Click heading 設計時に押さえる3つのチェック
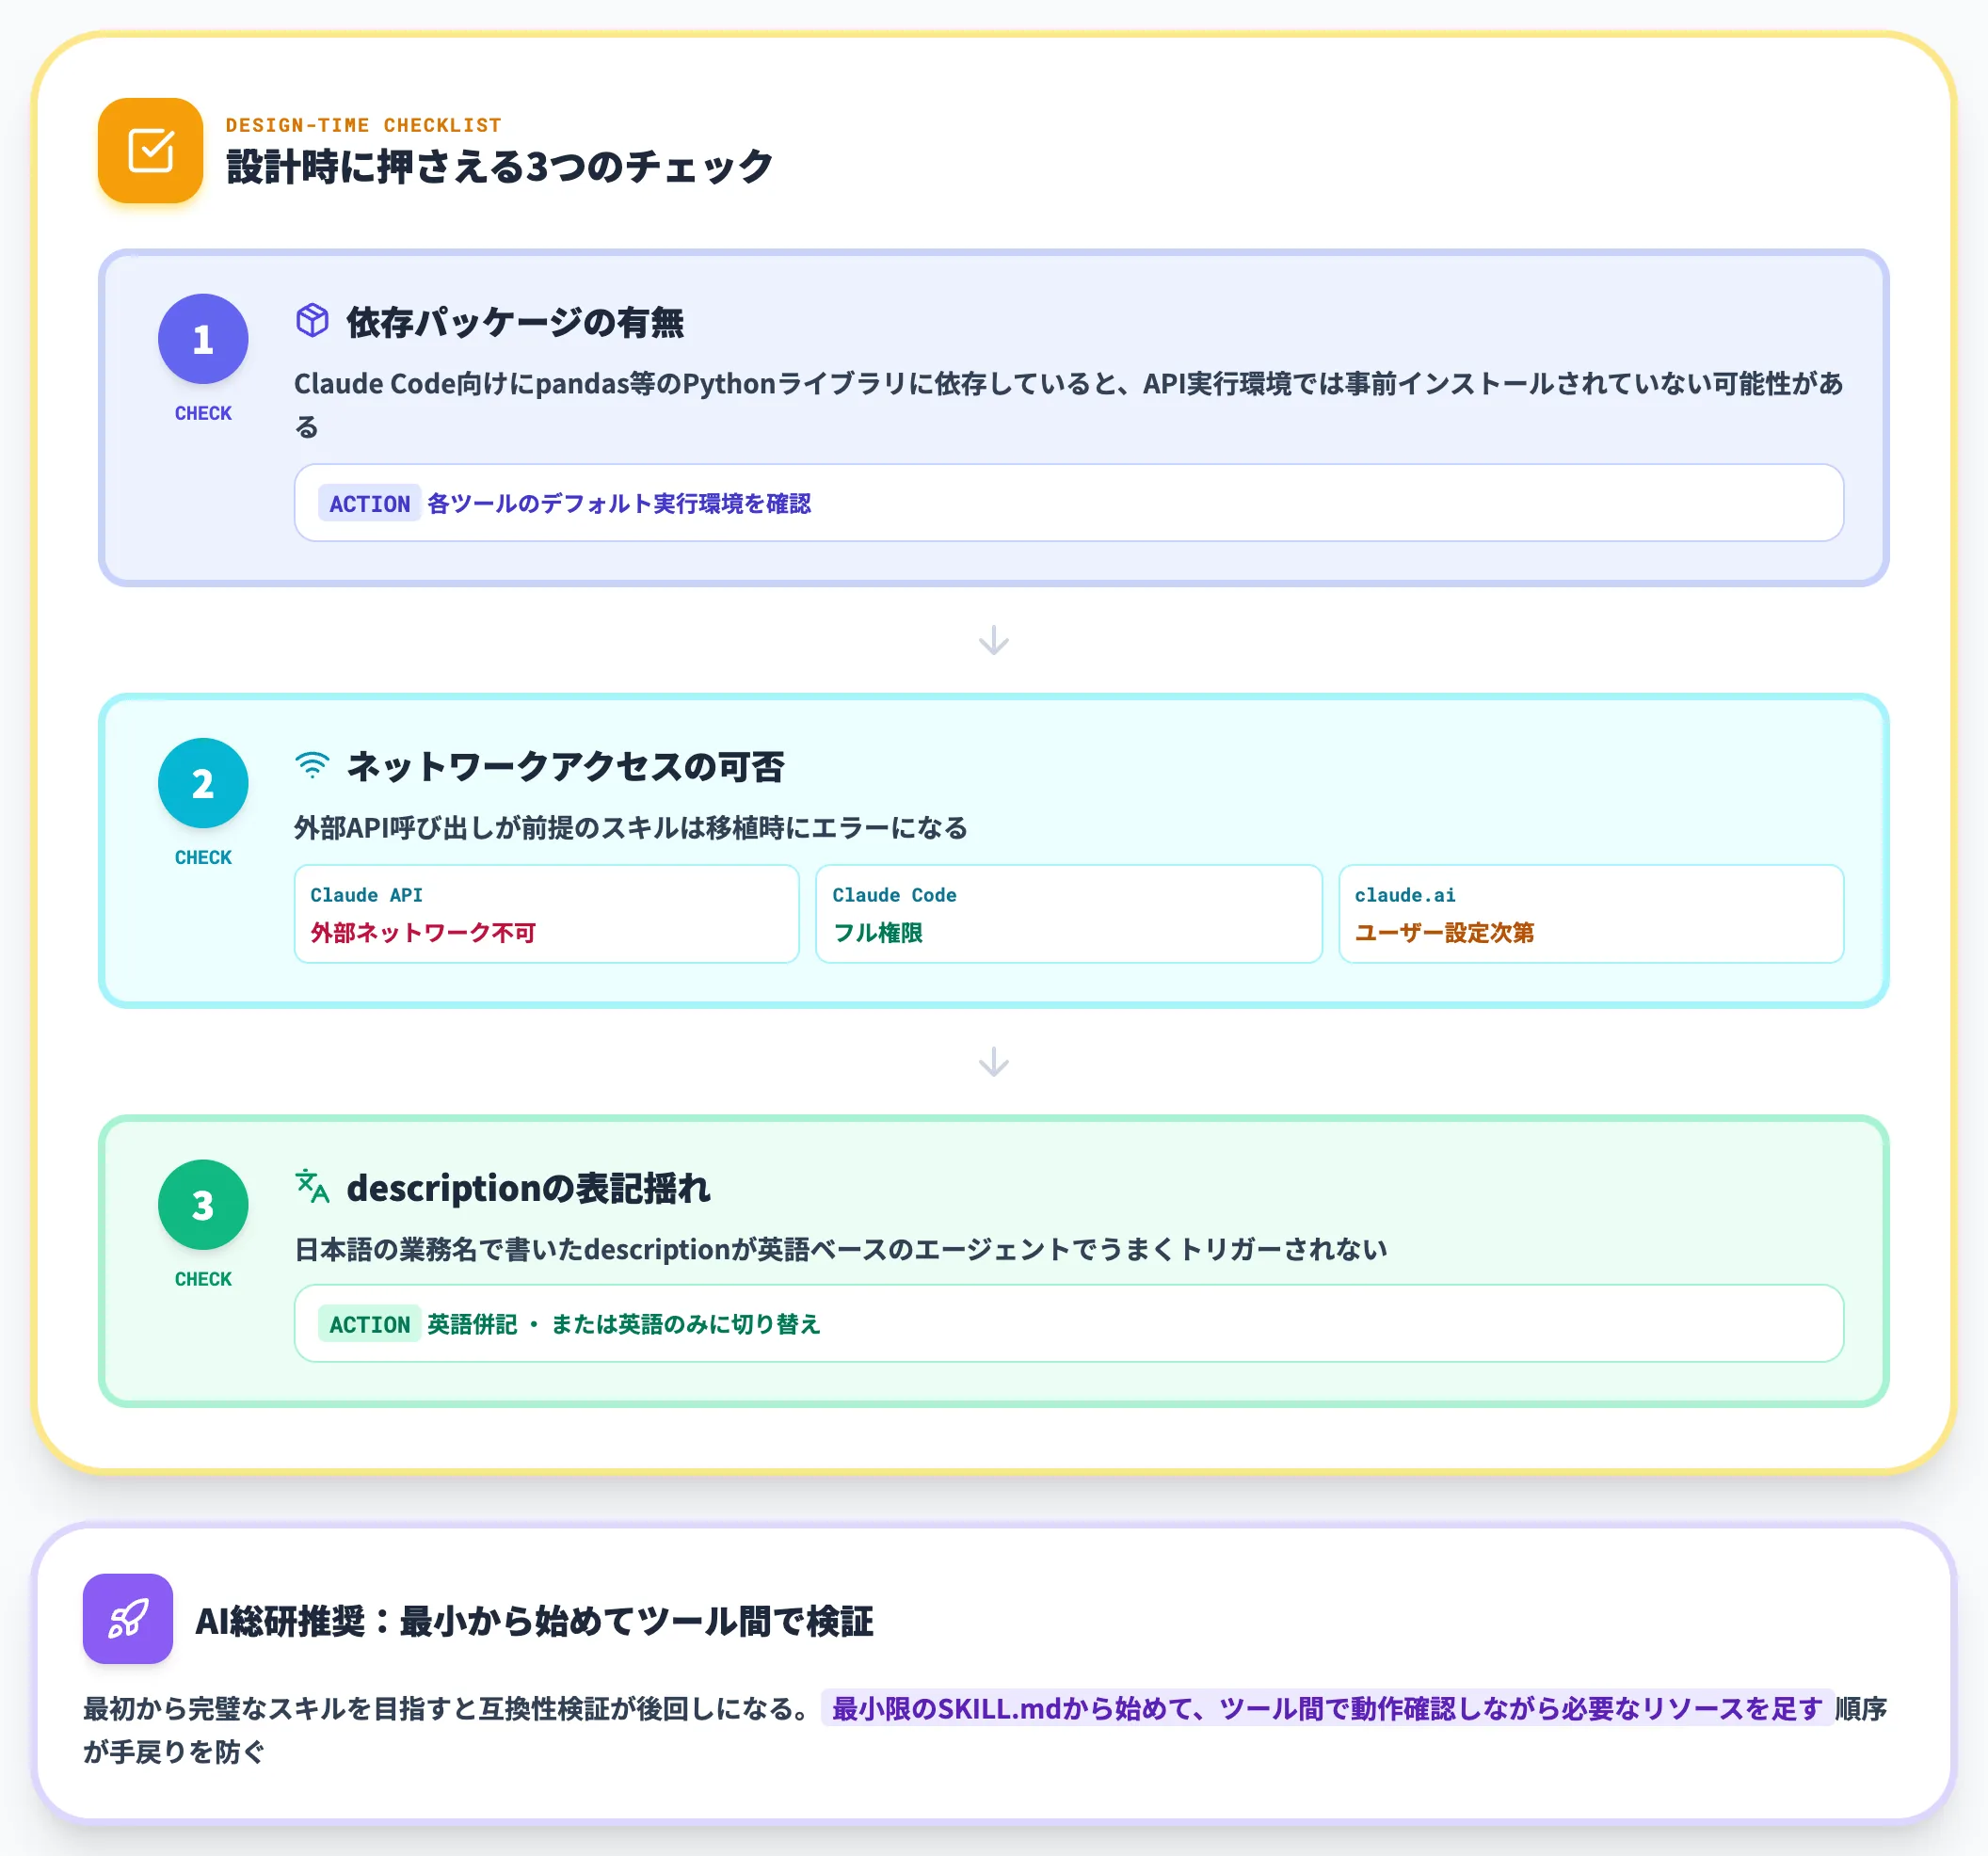Screen dimensions: 1988x1856 499,166
